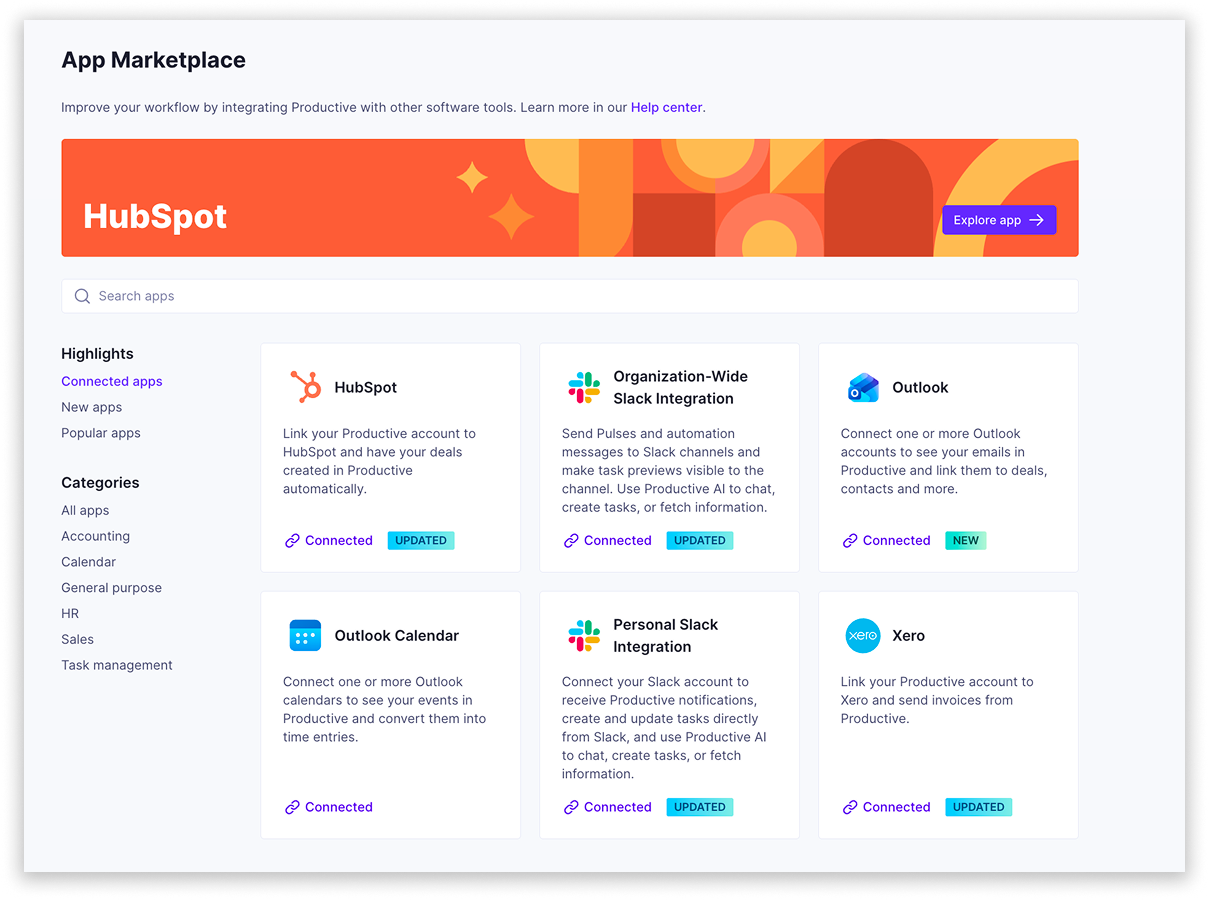Click link icon beside HubSpot Connected
The height and width of the screenshot is (900, 1209).
[292, 540]
